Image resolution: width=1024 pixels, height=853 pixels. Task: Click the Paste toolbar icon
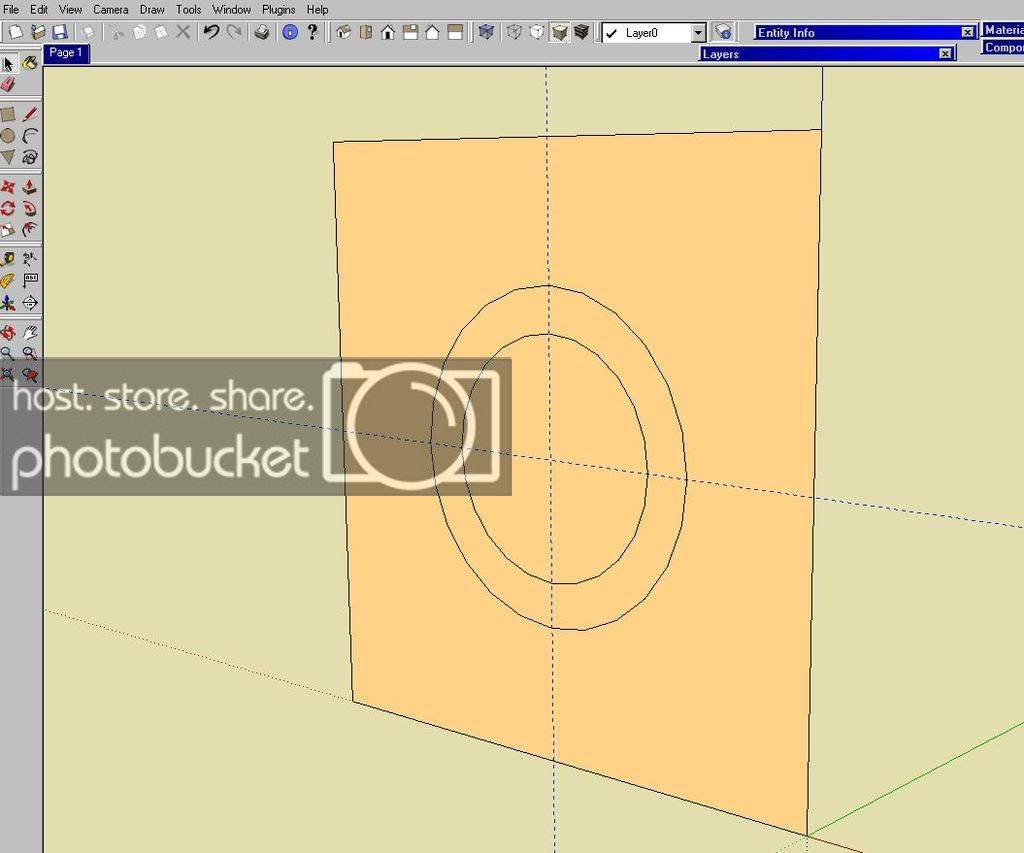coord(161,32)
